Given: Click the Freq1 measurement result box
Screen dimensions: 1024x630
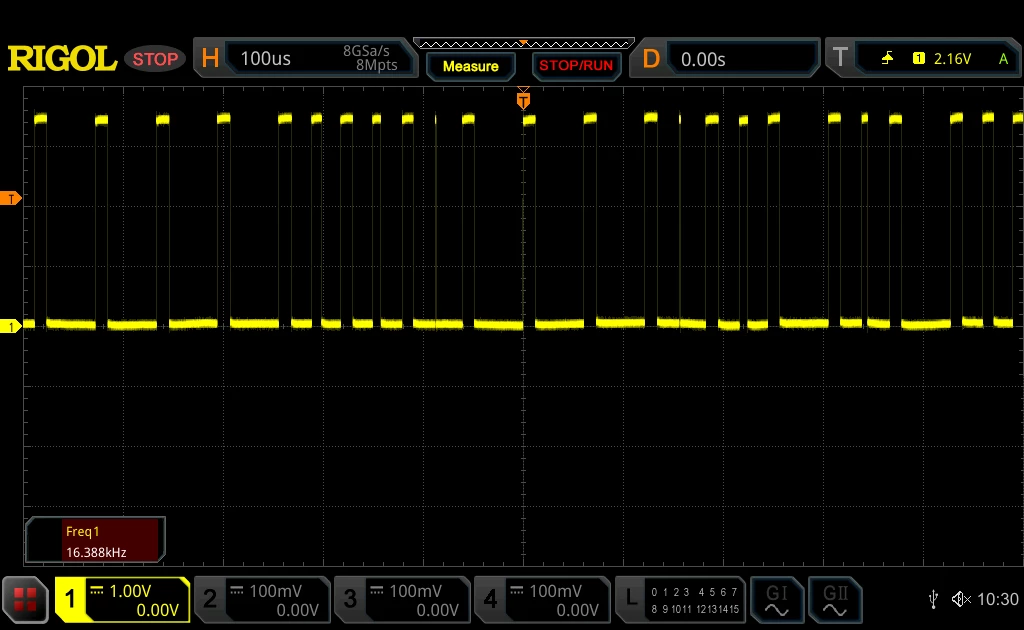Looking at the screenshot, I should click(95, 540).
